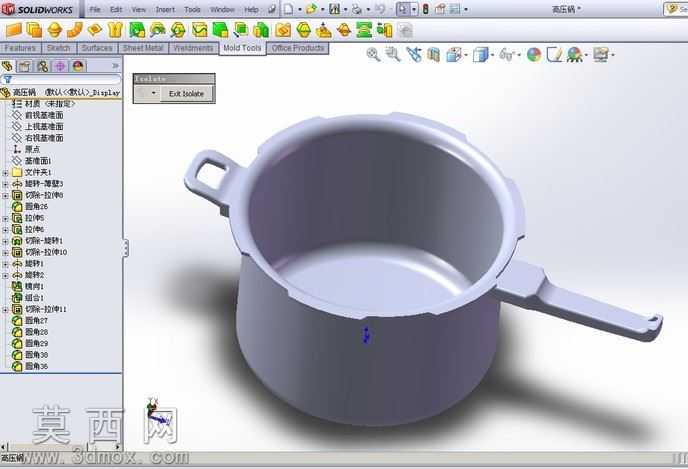Switch to the Office Products tab
688x469 pixels.
point(298,48)
